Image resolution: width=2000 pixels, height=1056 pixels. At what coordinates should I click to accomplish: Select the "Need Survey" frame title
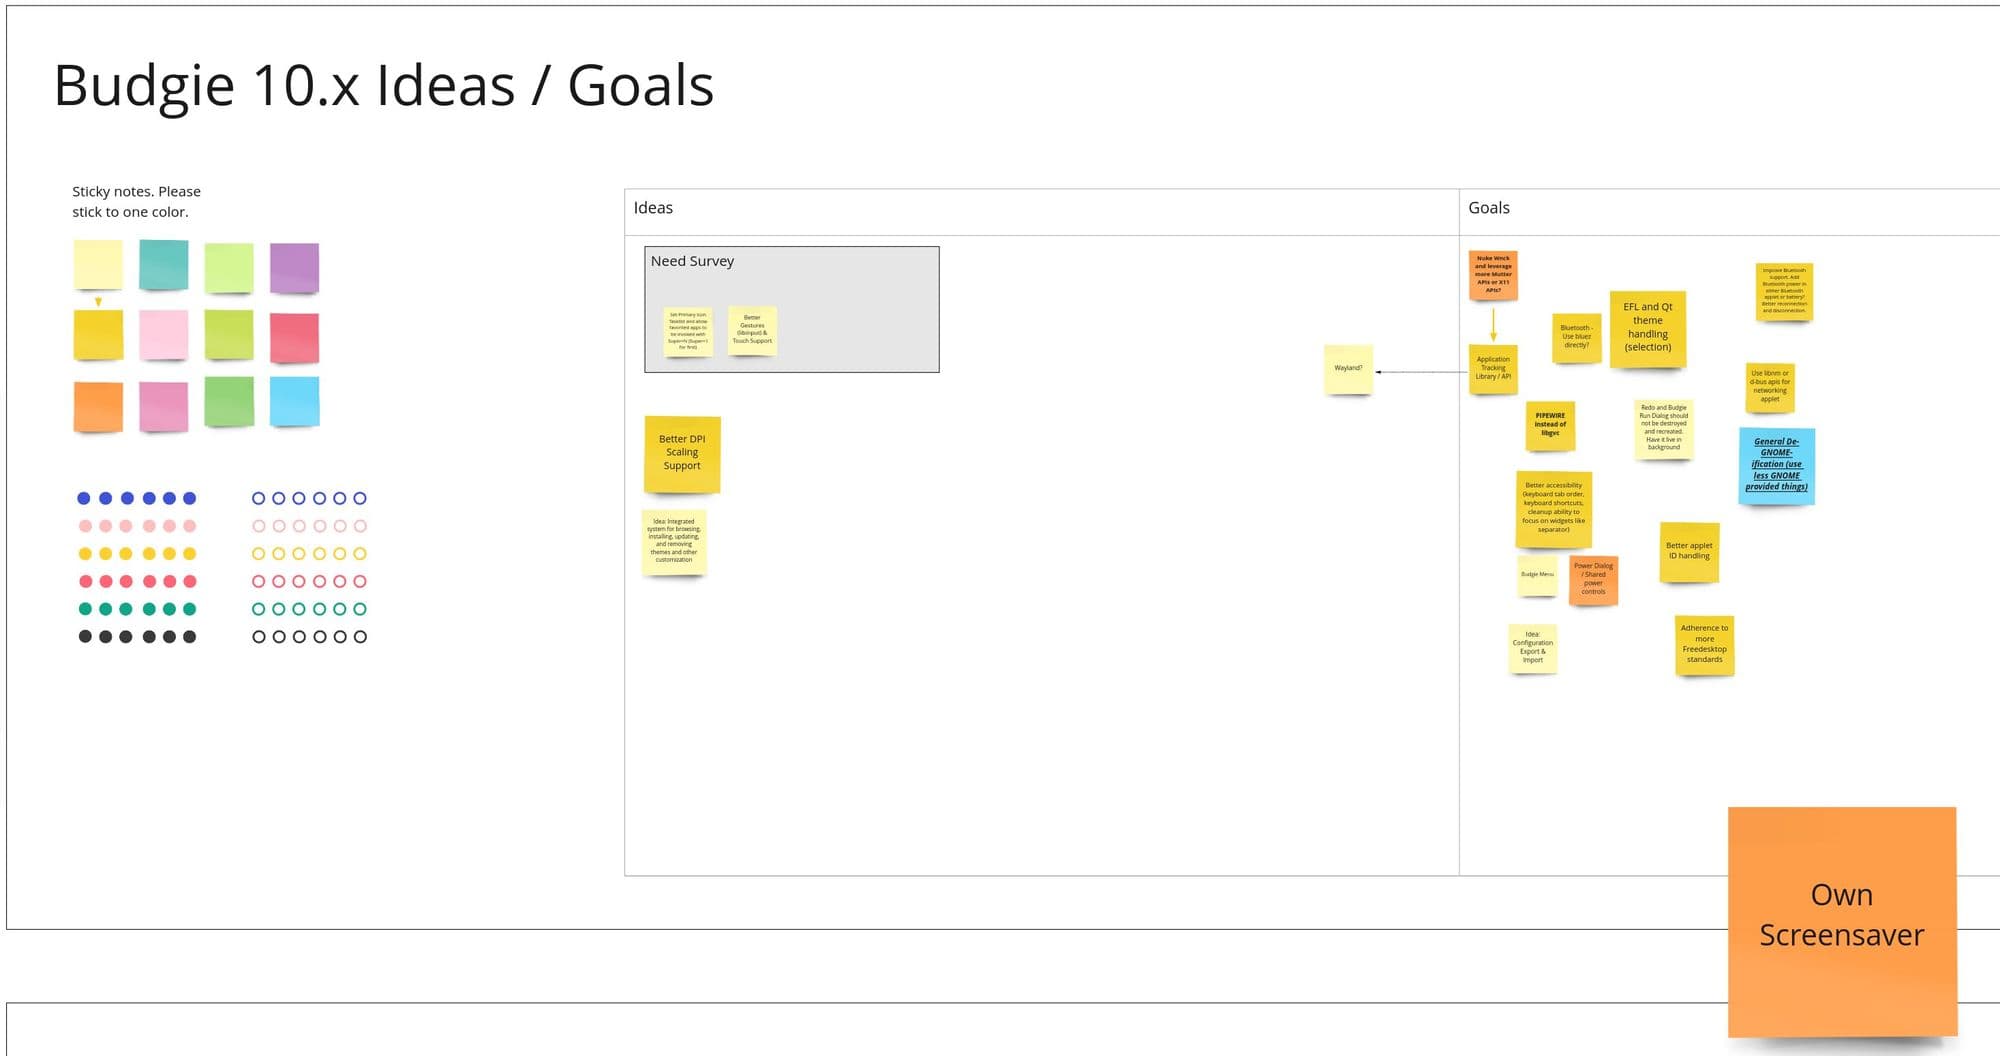[692, 261]
